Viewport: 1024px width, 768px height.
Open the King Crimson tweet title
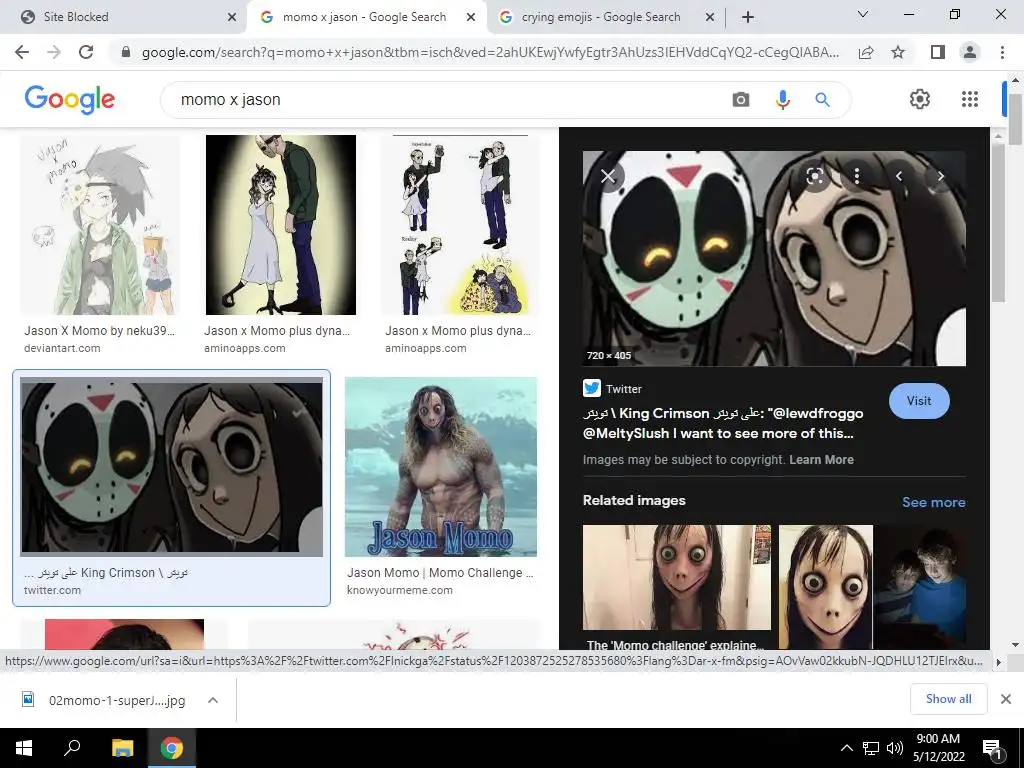click(723, 423)
